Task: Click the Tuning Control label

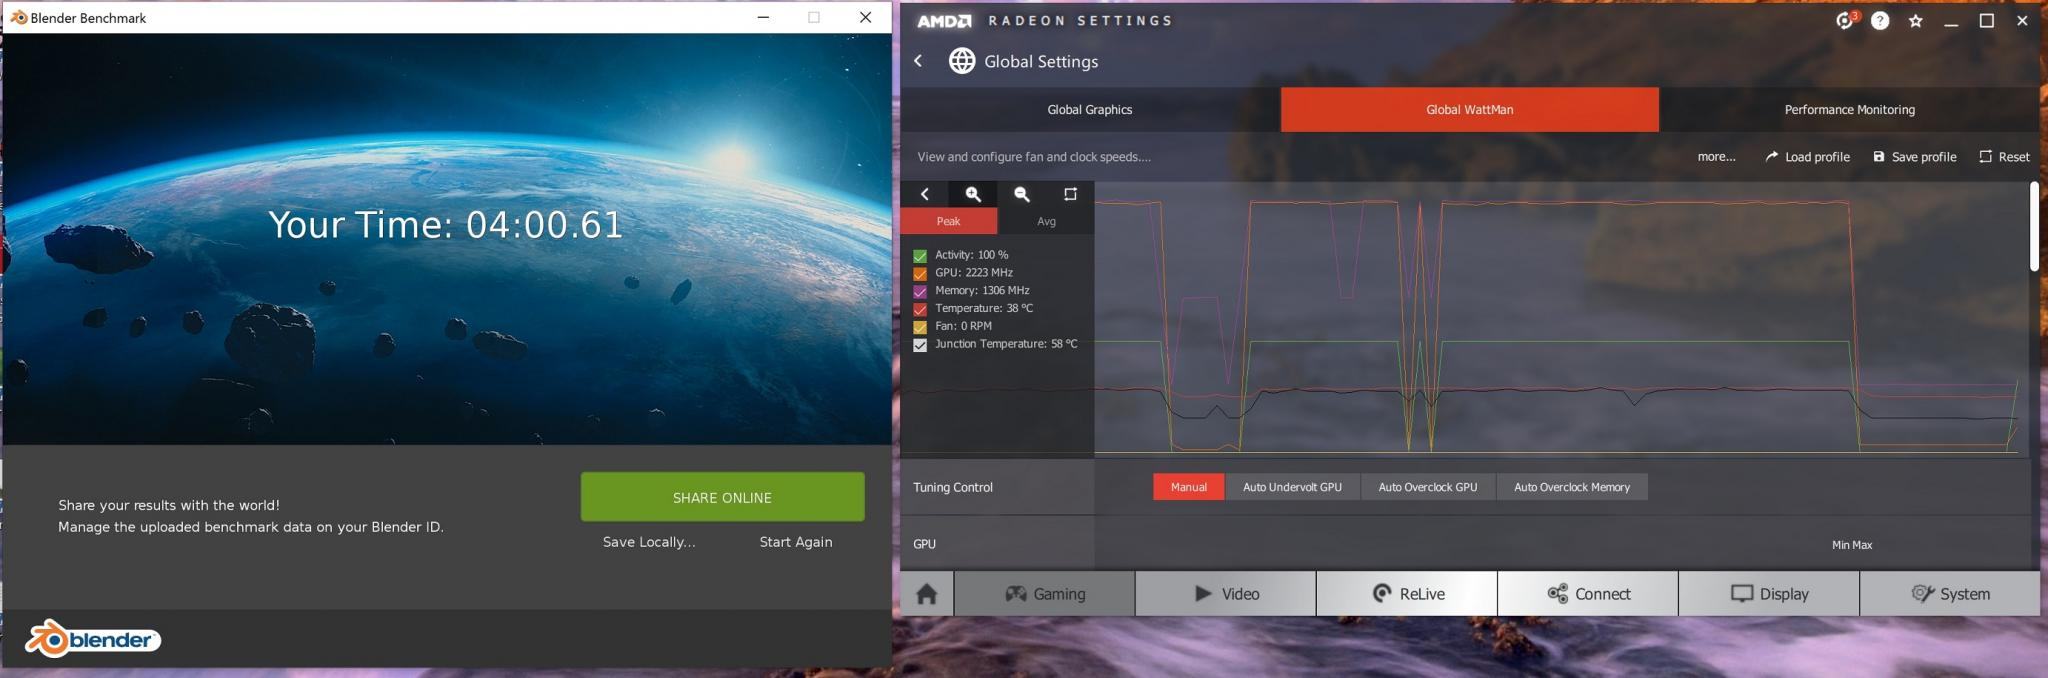Action: [953, 487]
